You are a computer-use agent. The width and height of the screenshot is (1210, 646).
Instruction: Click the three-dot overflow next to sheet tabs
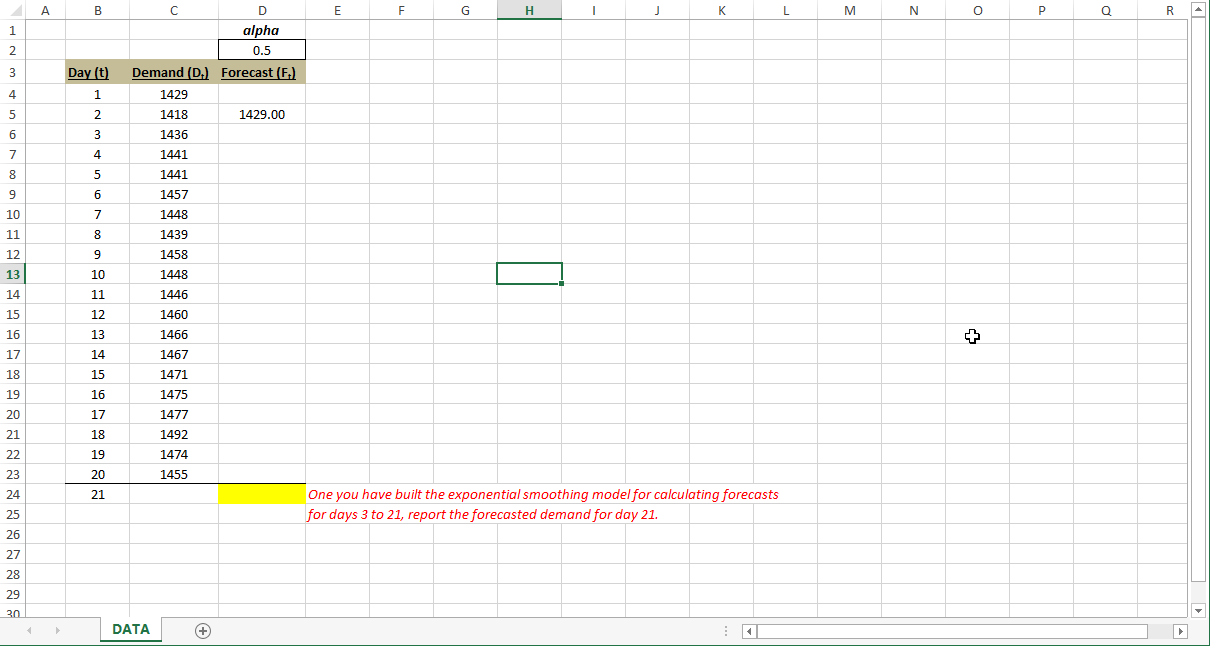tap(725, 630)
